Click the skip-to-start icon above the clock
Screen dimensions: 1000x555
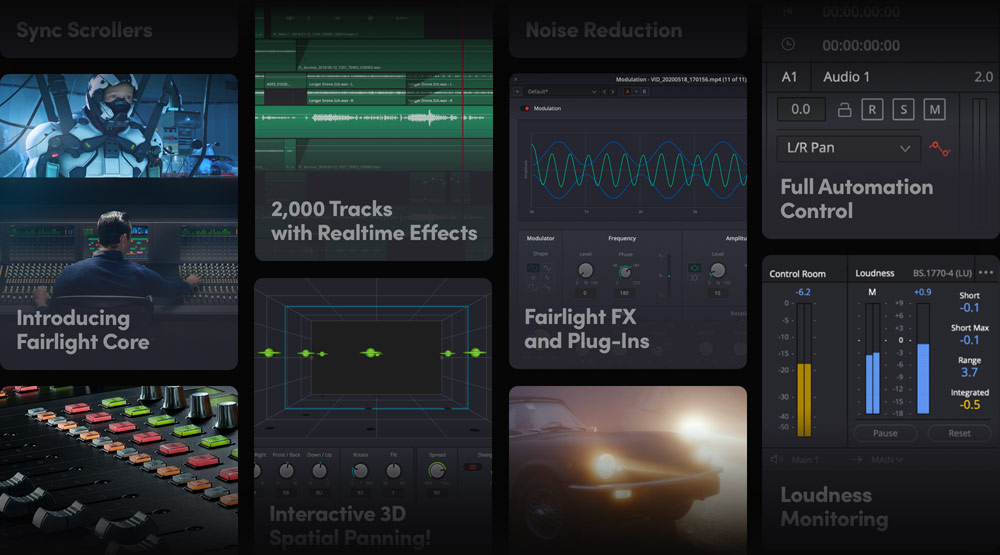(787, 11)
